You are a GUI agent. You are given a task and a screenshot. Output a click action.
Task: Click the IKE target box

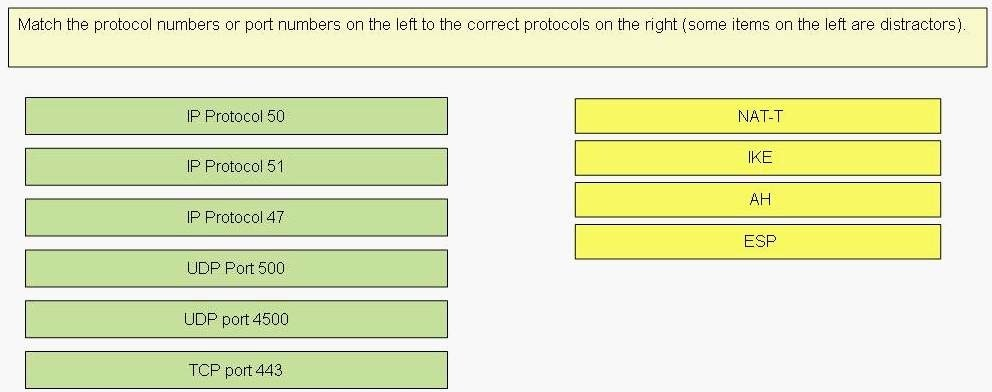click(757, 158)
